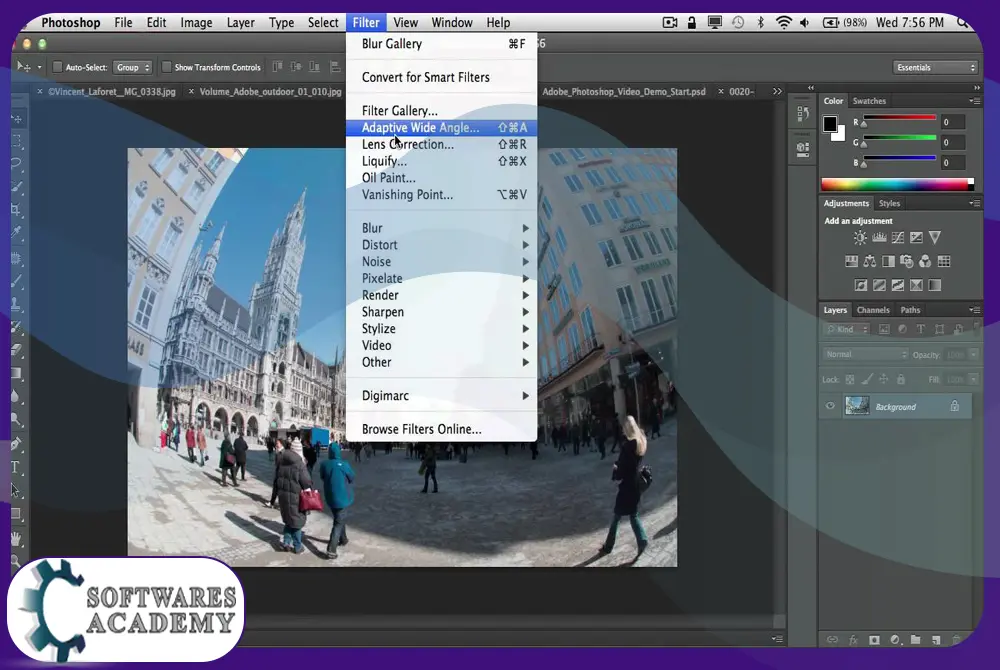Viewport: 1000px width, 670px height.
Task: Add an Exposure adjustment
Action: click(x=916, y=238)
